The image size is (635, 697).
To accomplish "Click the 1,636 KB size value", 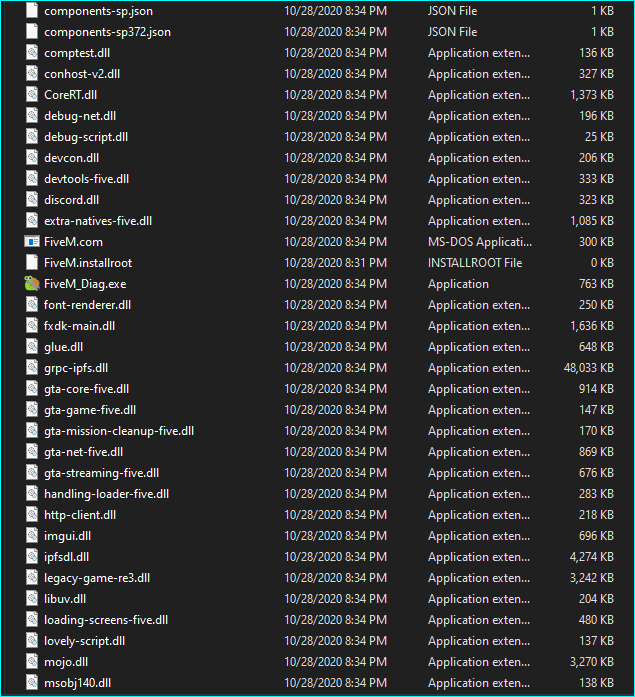I will (592, 326).
